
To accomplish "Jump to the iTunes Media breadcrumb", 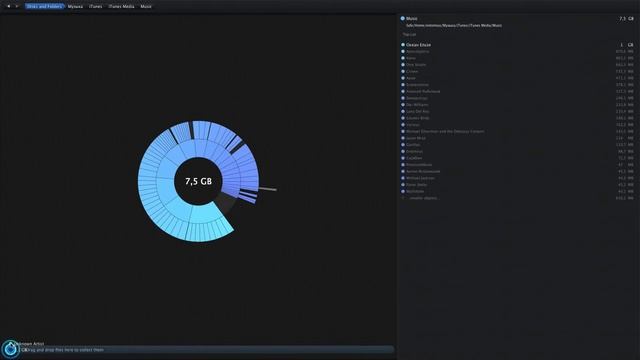I will click(121, 7).
